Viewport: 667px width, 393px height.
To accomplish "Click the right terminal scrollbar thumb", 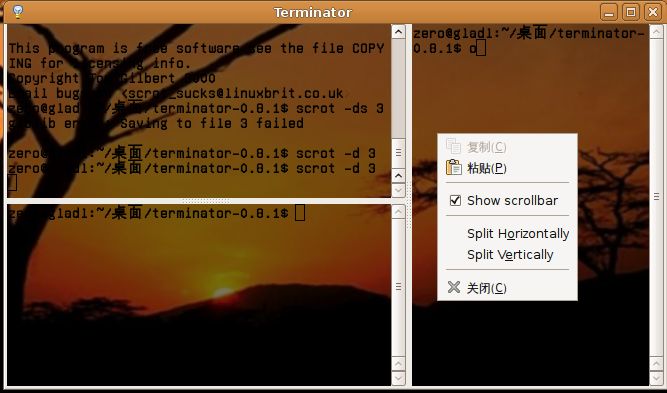I will pyautogui.click(x=657, y=196).
